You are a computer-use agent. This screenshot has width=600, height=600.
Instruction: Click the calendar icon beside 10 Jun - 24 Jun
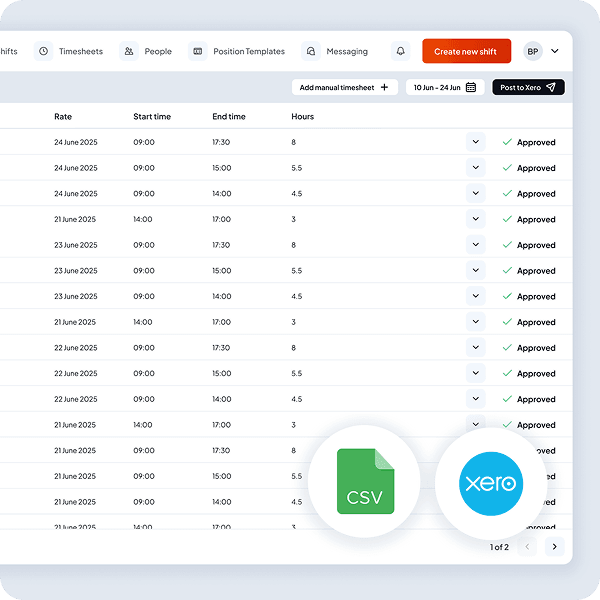click(x=471, y=87)
